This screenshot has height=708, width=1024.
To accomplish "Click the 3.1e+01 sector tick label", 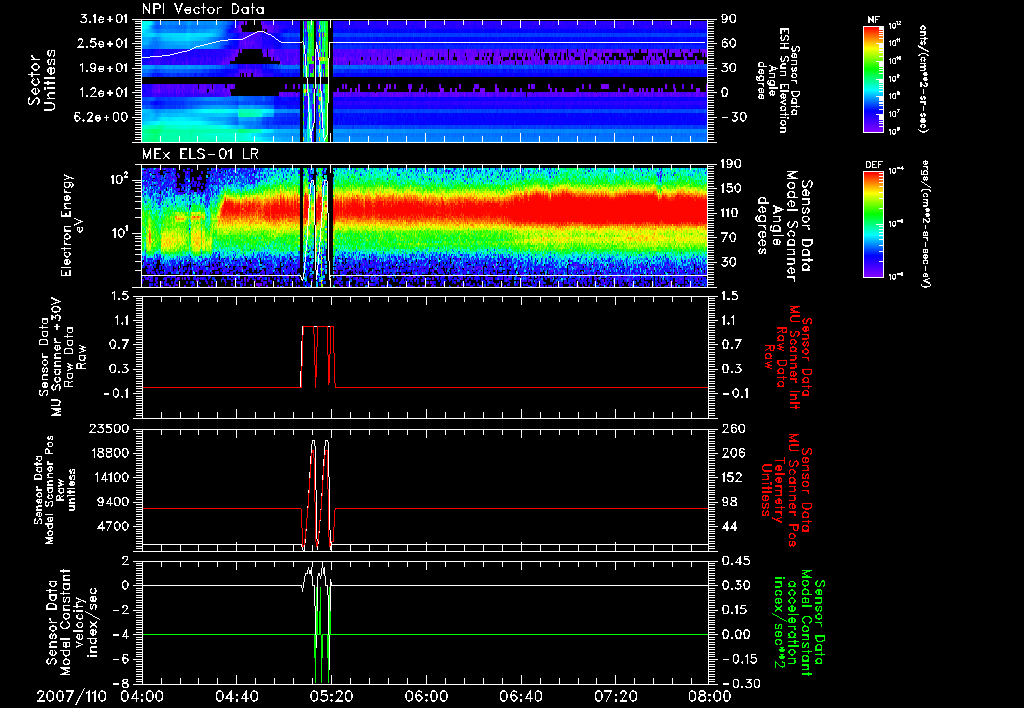I will (x=104, y=19).
